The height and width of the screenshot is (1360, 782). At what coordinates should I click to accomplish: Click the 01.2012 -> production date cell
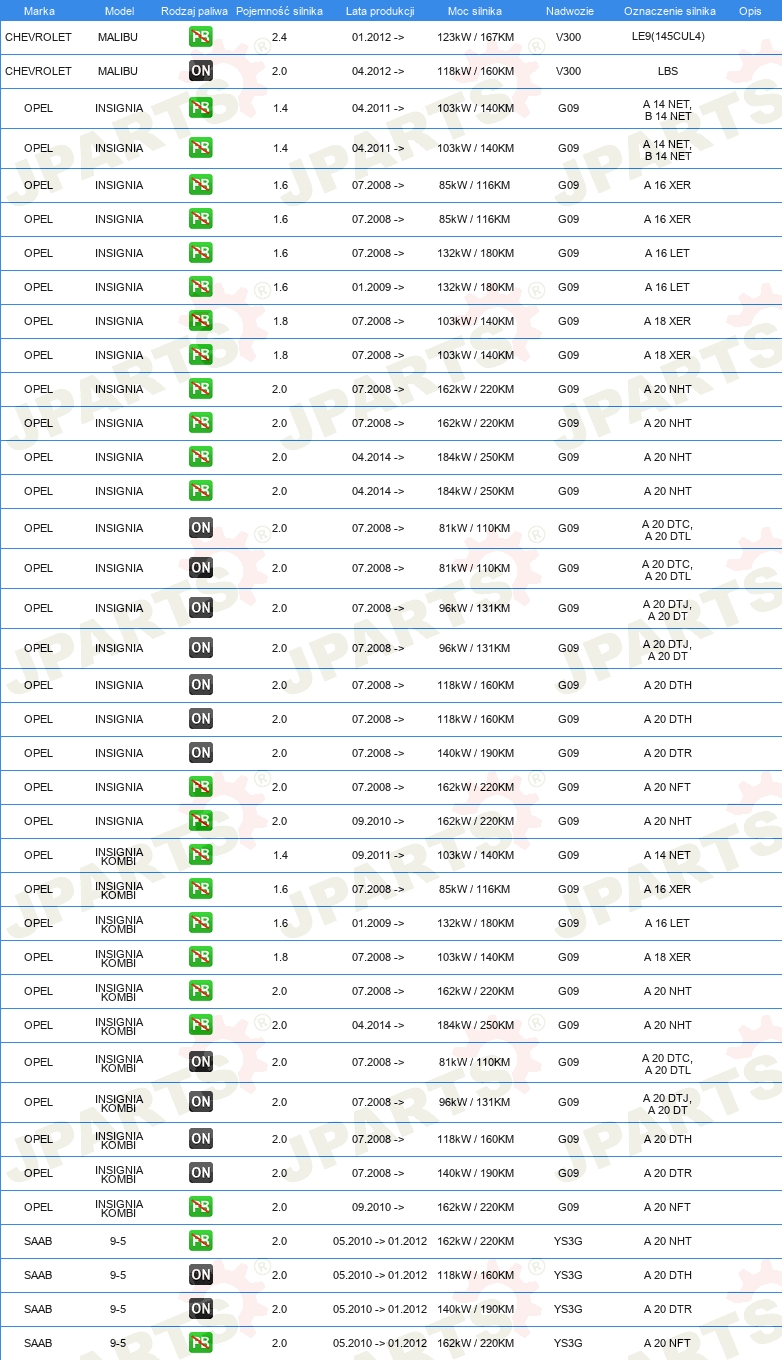pos(378,37)
